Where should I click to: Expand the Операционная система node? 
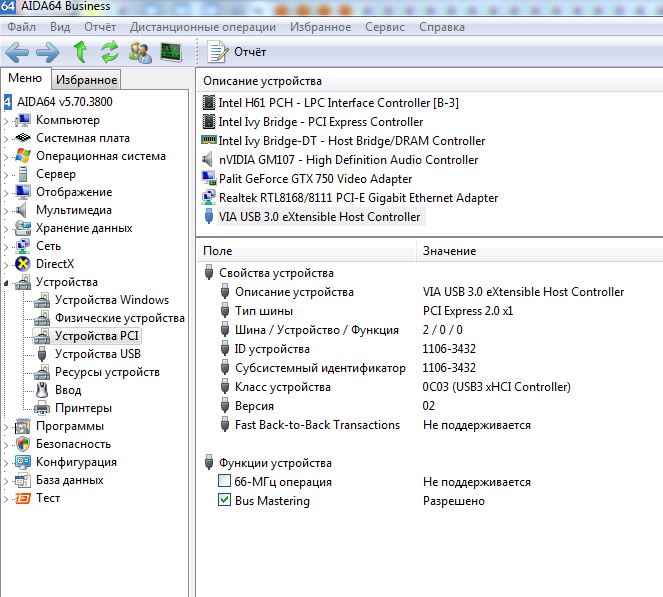click(x=6, y=157)
